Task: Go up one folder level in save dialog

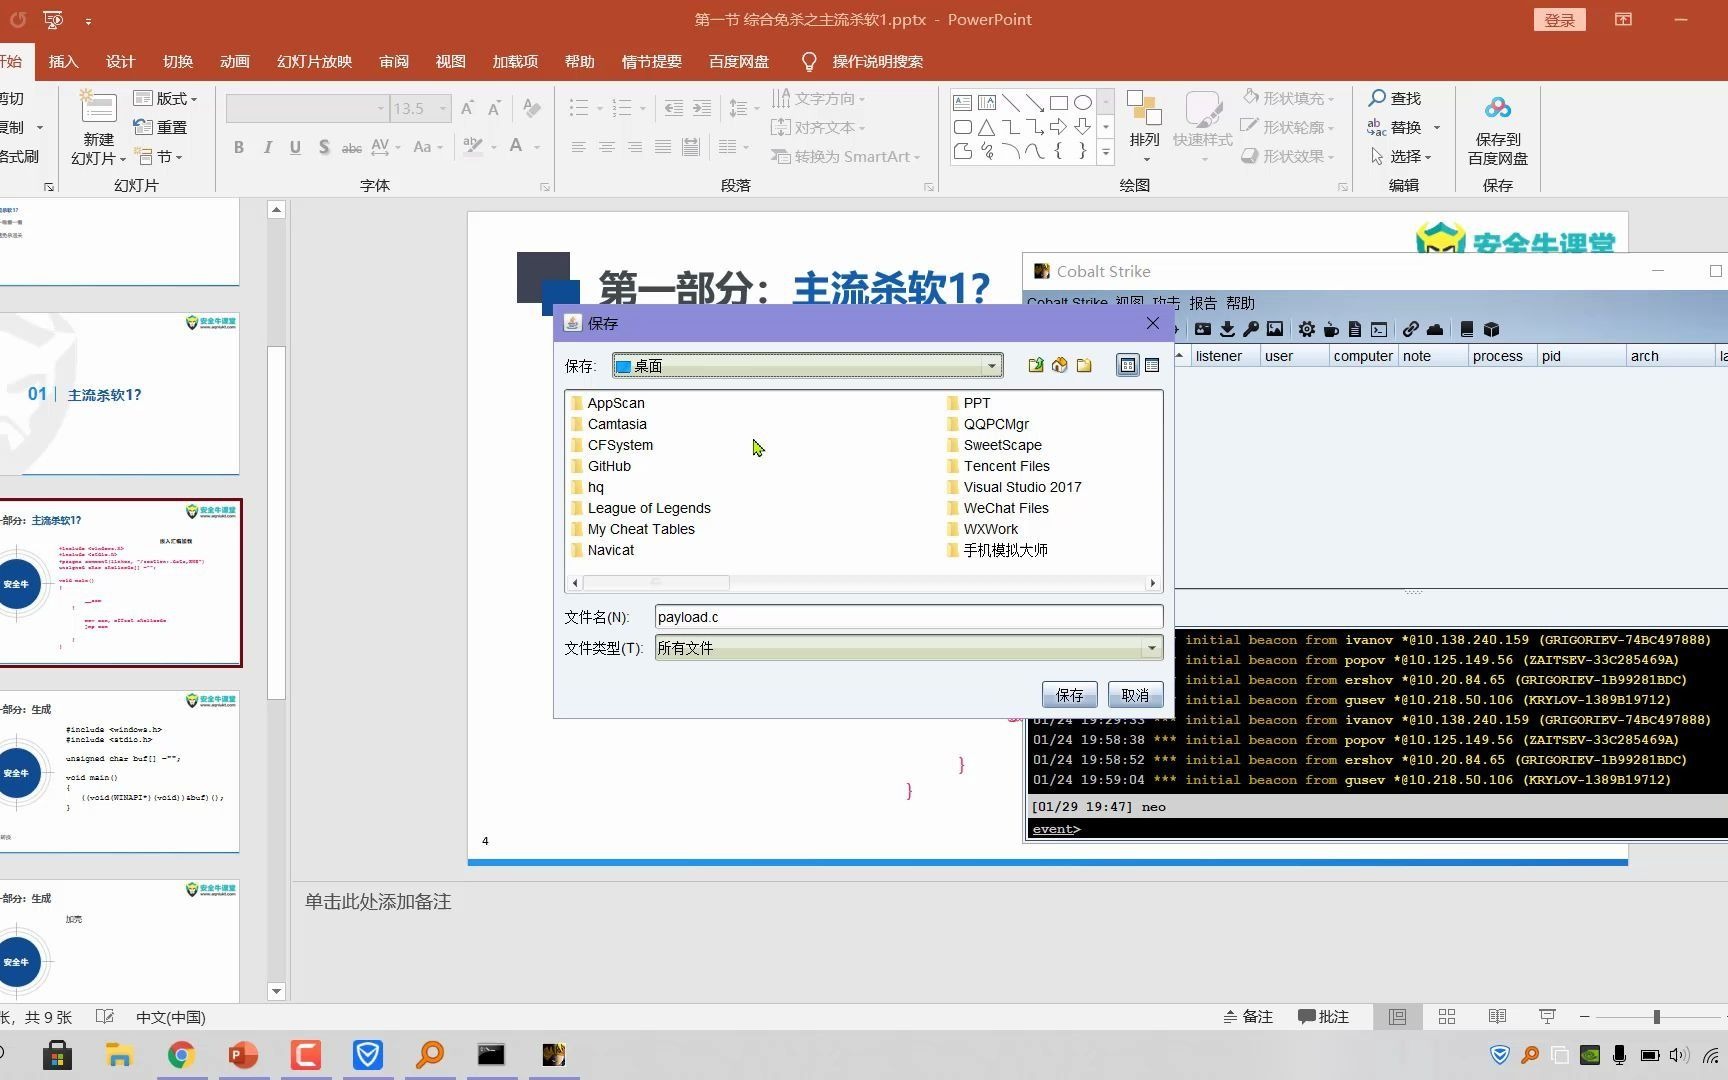Action: (x=1036, y=366)
